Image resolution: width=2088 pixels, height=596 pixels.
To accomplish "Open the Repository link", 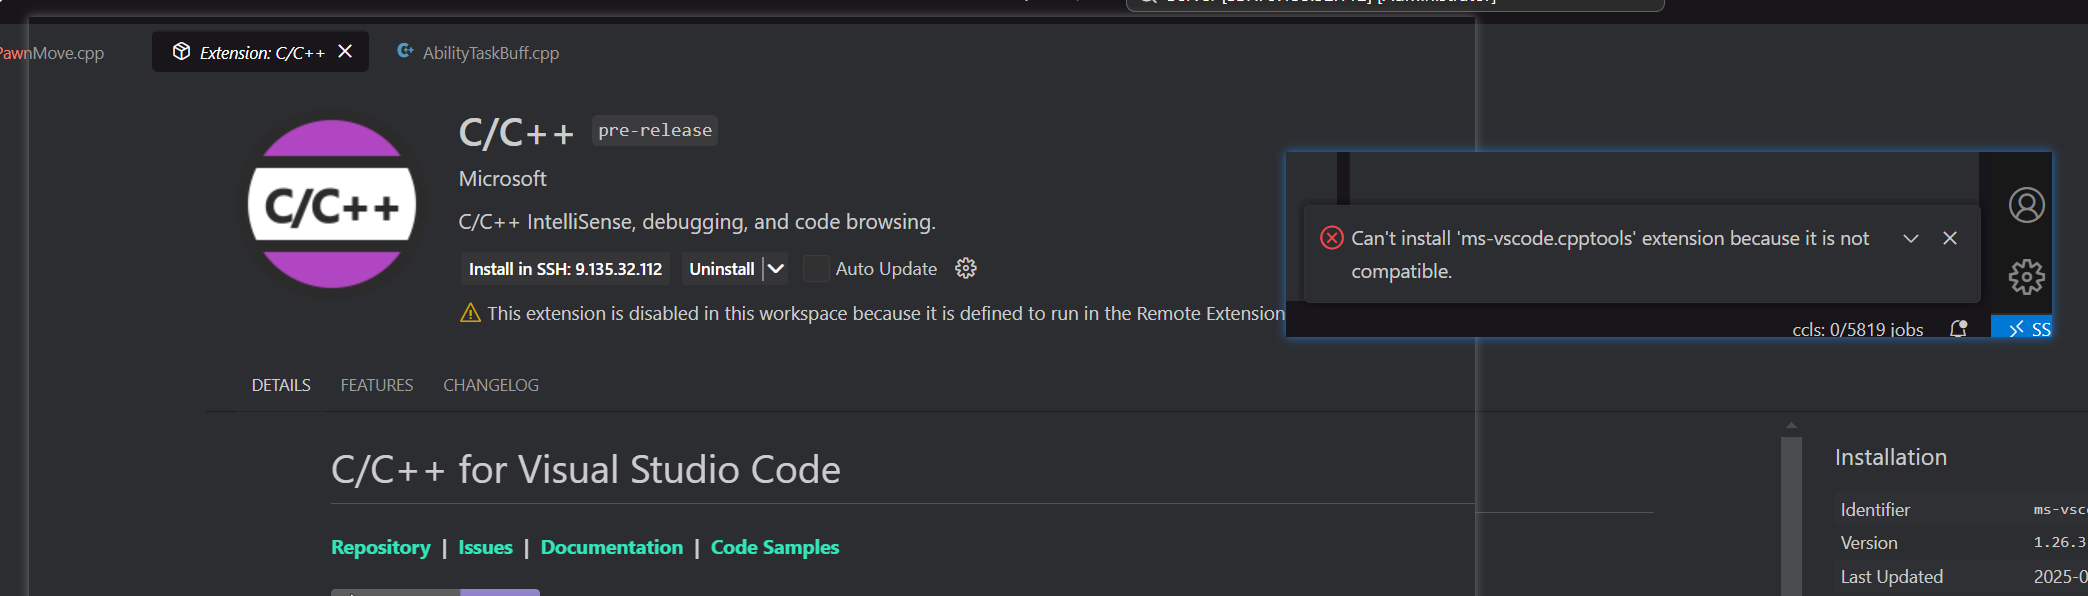I will coord(380,547).
